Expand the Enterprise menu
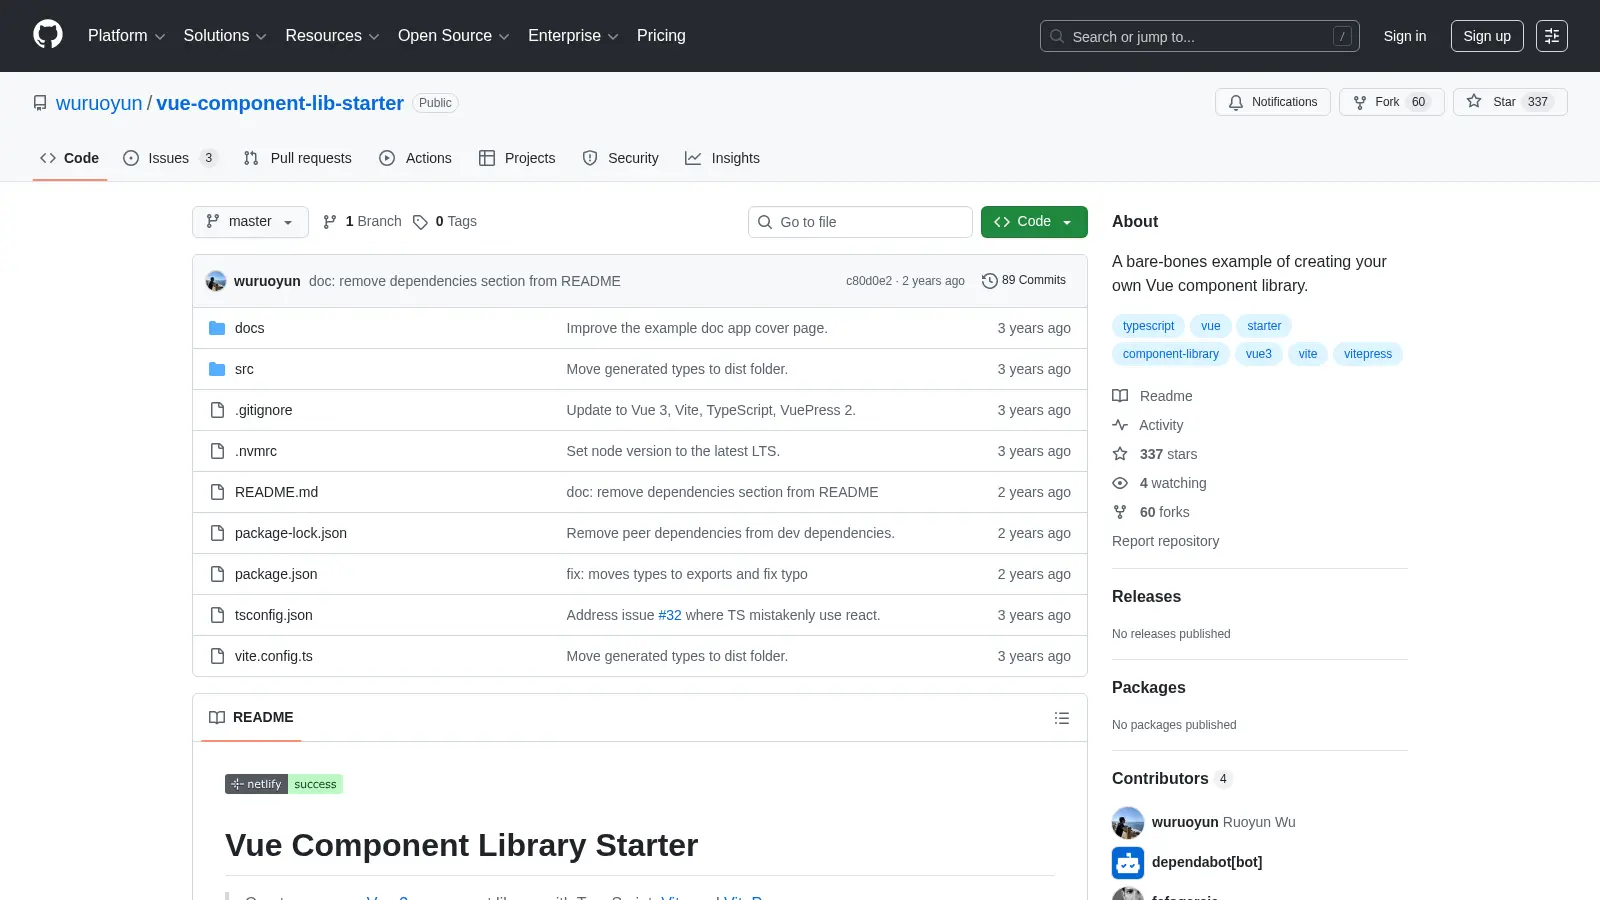 [573, 36]
